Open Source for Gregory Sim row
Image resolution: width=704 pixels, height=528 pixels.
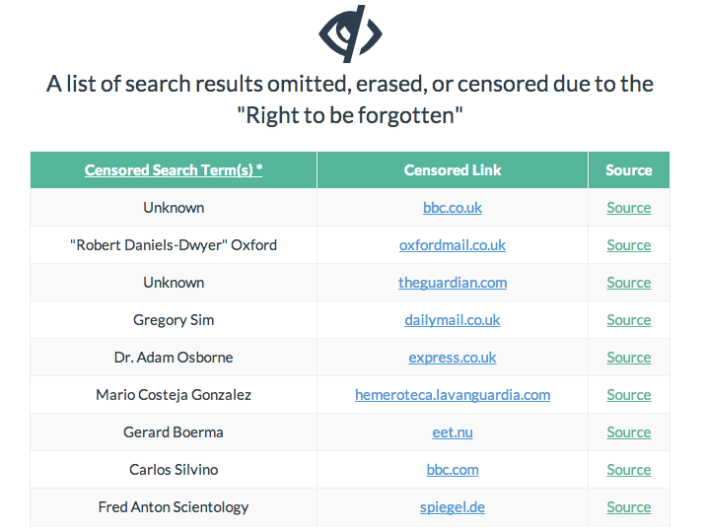(x=628, y=320)
